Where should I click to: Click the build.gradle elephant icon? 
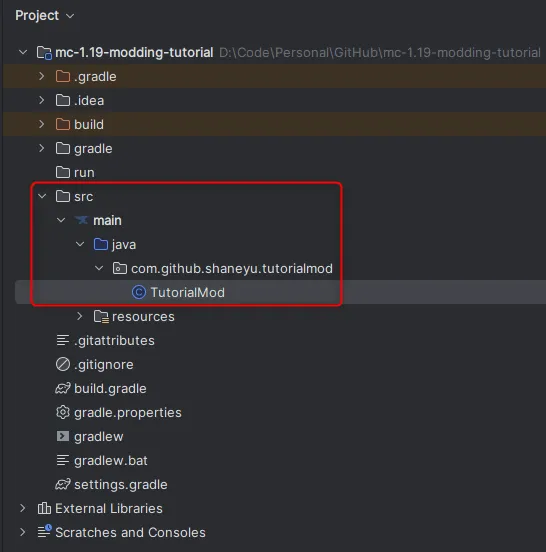point(63,388)
